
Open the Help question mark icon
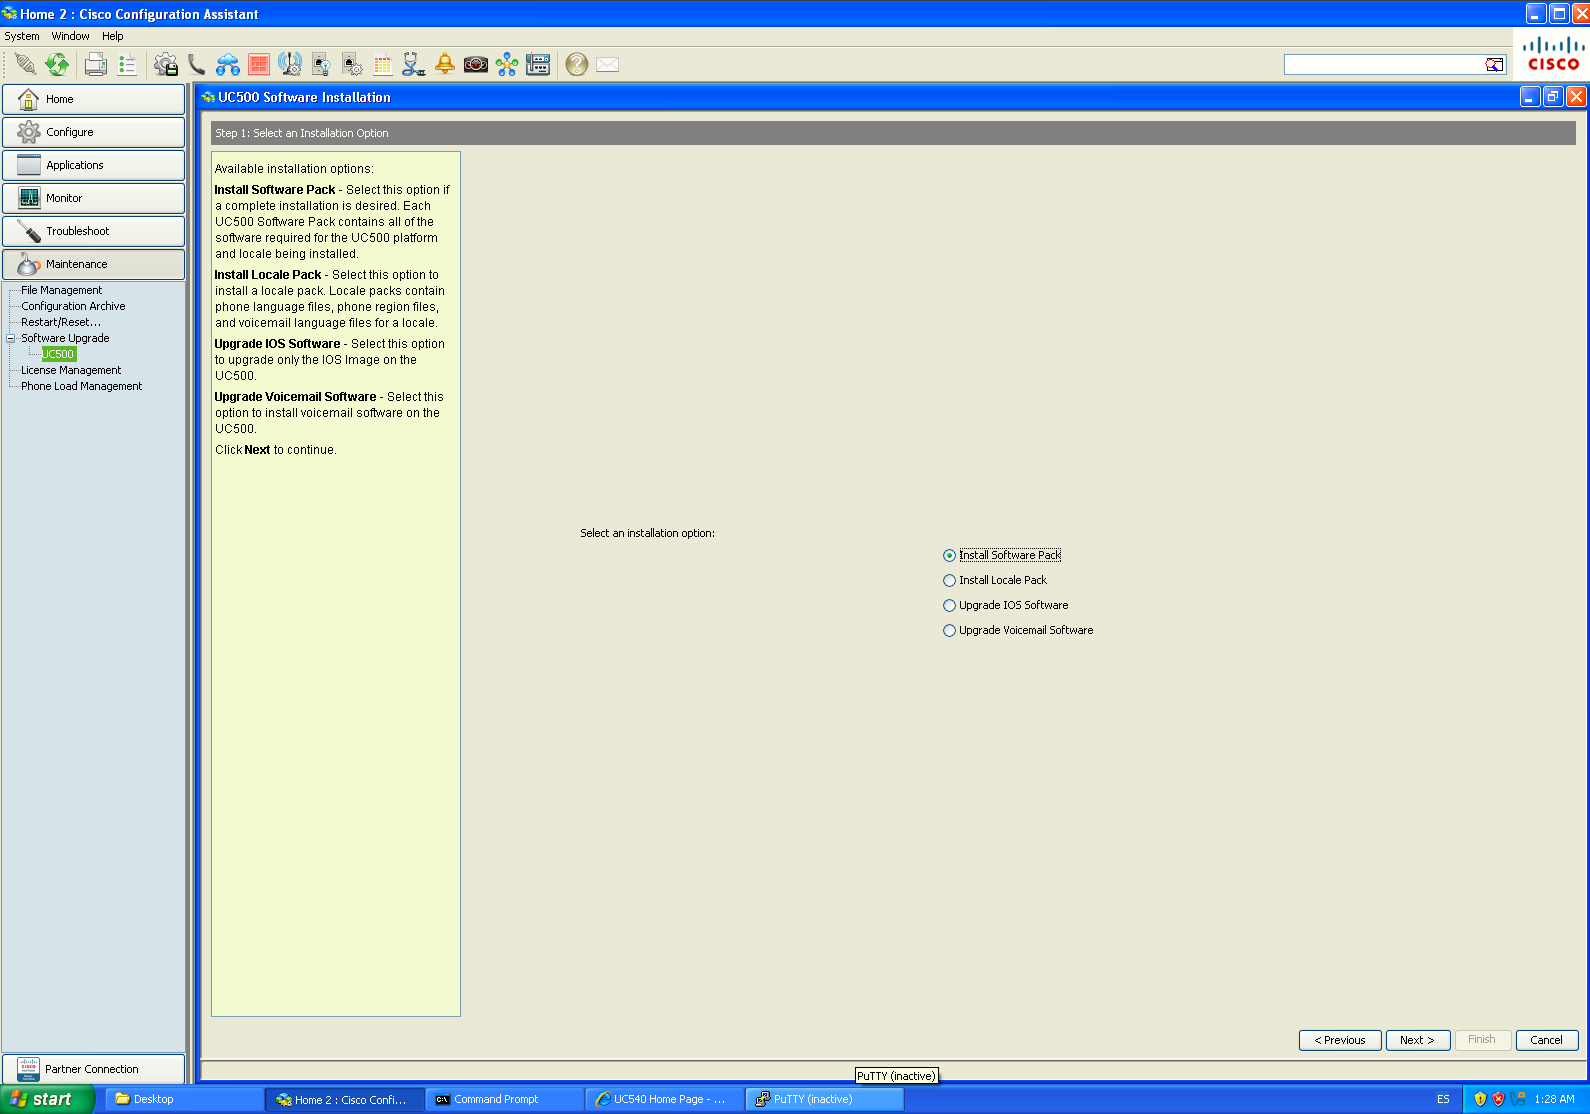point(577,65)
